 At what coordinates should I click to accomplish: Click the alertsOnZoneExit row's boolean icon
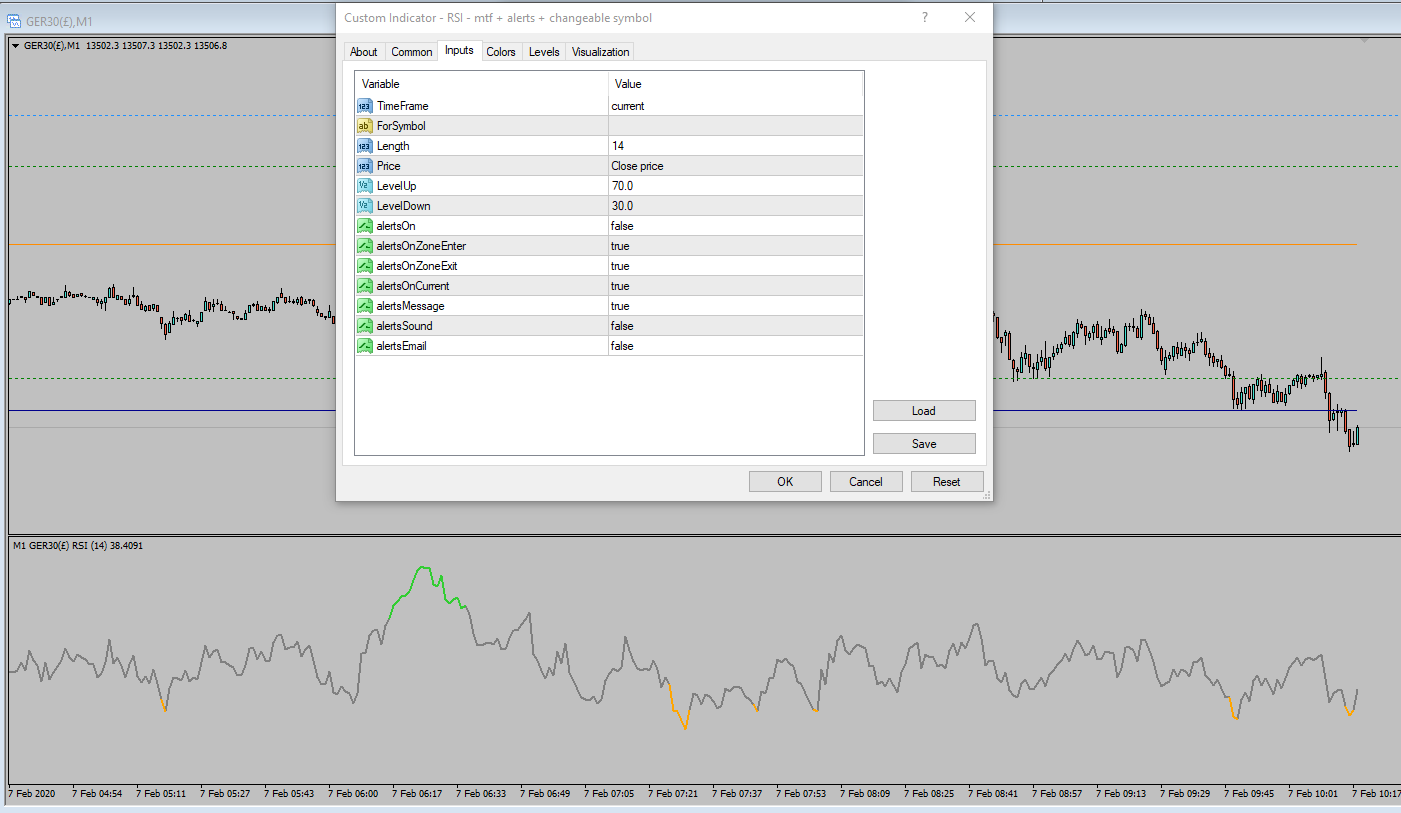[x=365, y=266]
